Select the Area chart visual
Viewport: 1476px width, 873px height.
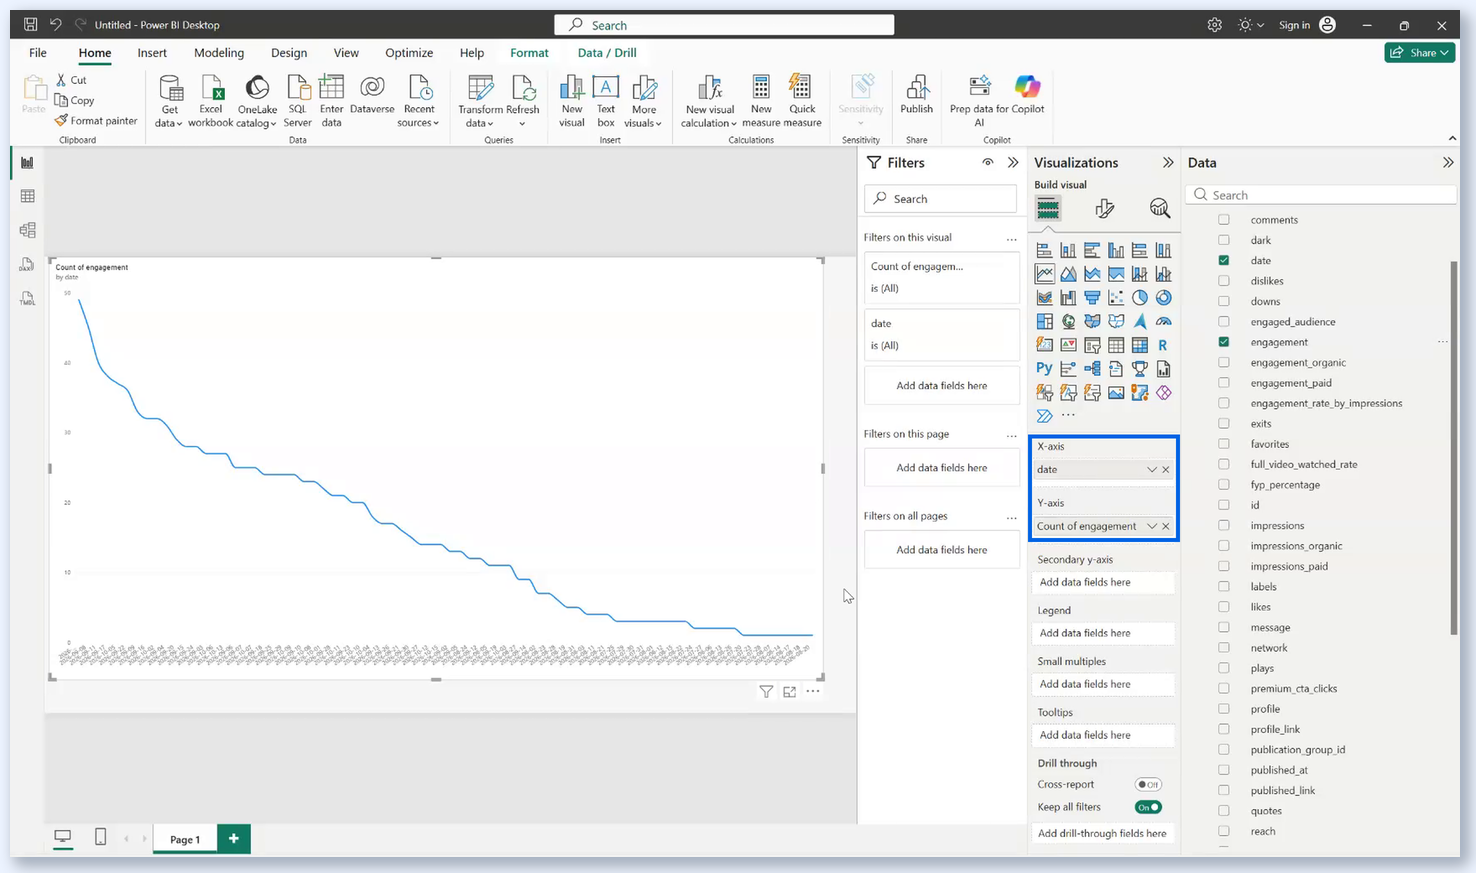[x=1068, y=274]
